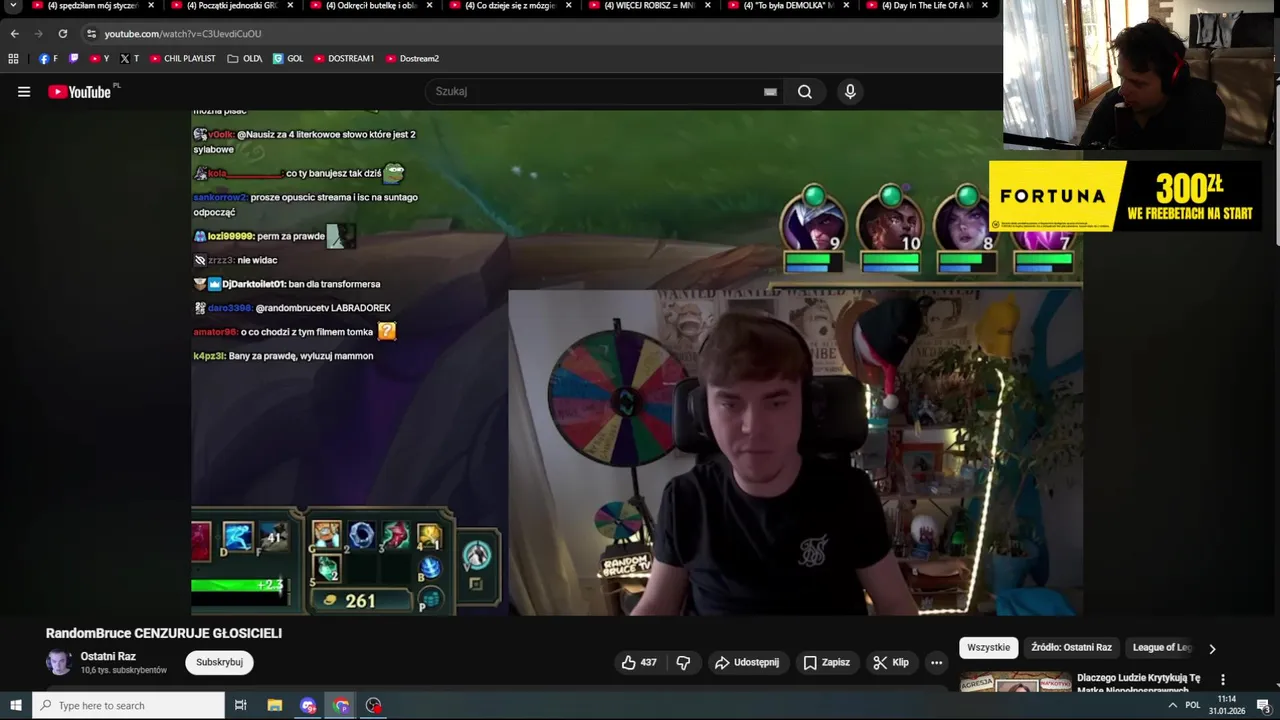This screenshot has height=720, width=1280.
Task: Open the Facebook 'F' bookmark
Action: (x=48, y=59)
